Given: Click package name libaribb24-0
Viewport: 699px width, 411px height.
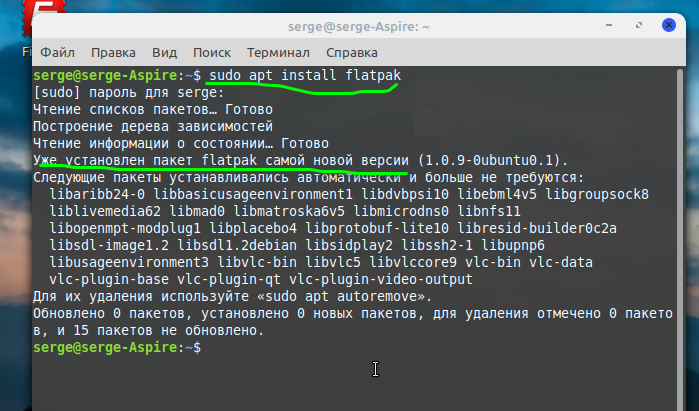Looking at the screenshot, I should (x=97, y=194).
